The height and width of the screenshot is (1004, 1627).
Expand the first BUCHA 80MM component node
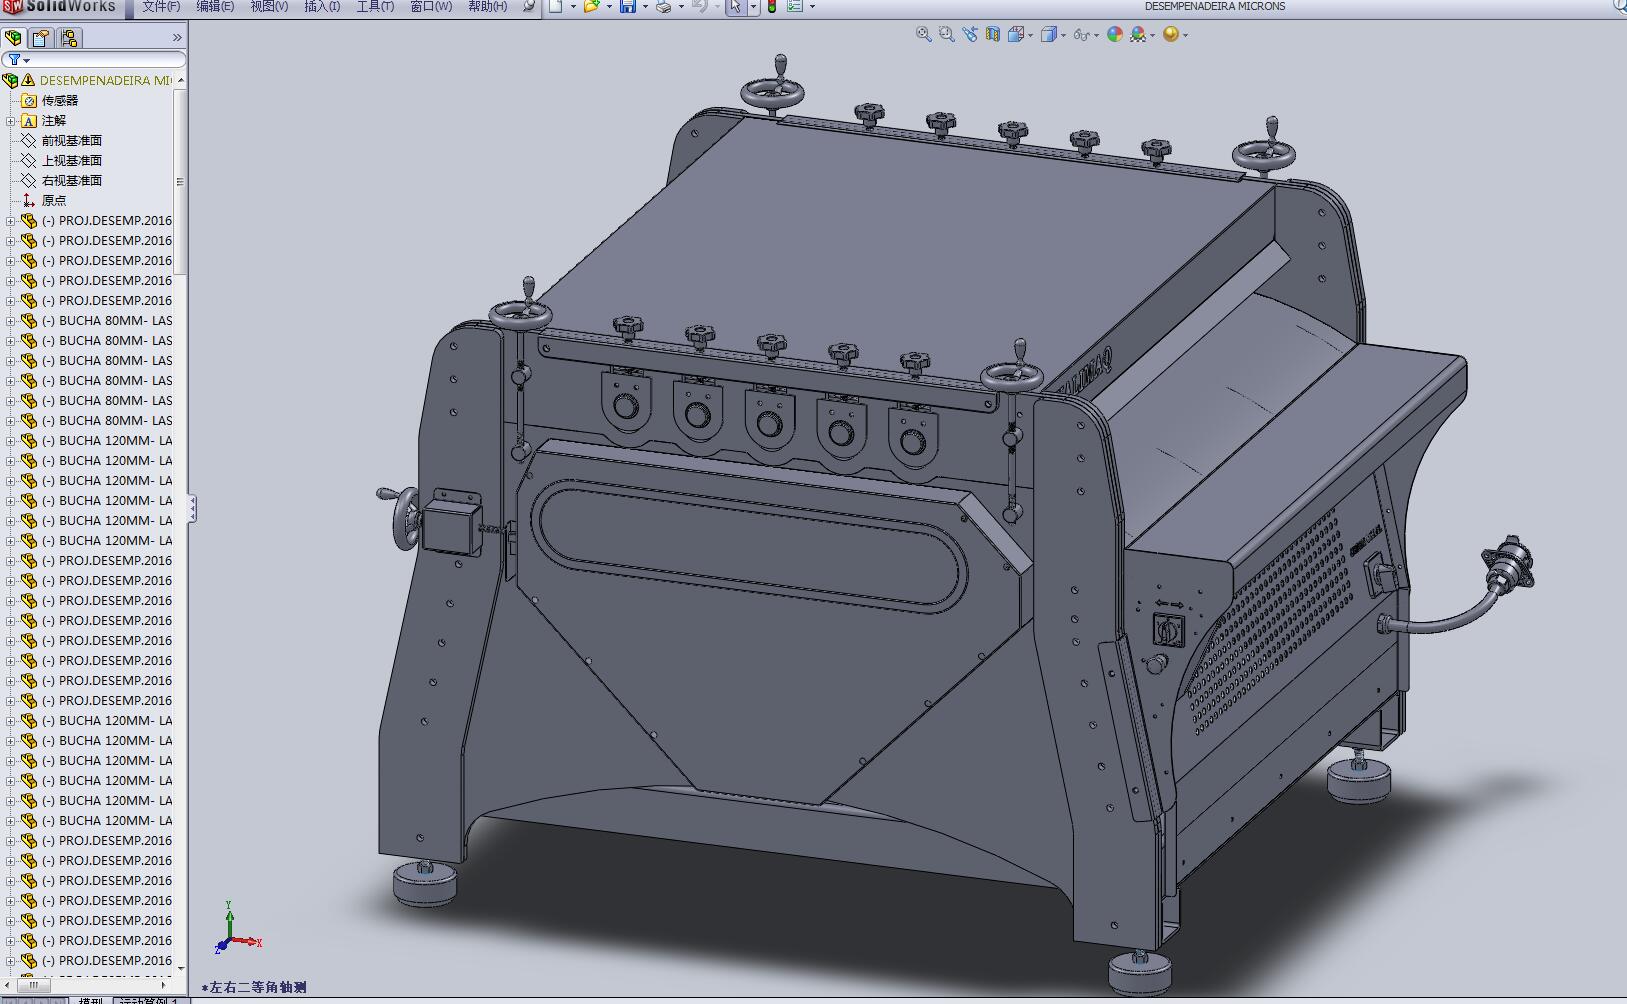tap(11, 321)
